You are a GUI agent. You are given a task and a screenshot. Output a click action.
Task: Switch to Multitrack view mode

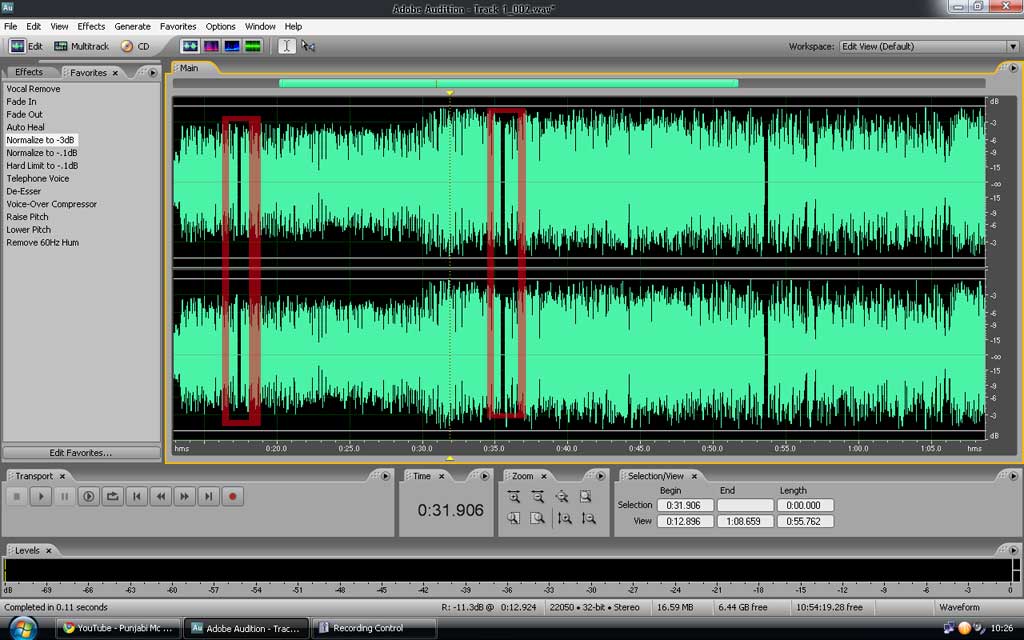[81, 46]
